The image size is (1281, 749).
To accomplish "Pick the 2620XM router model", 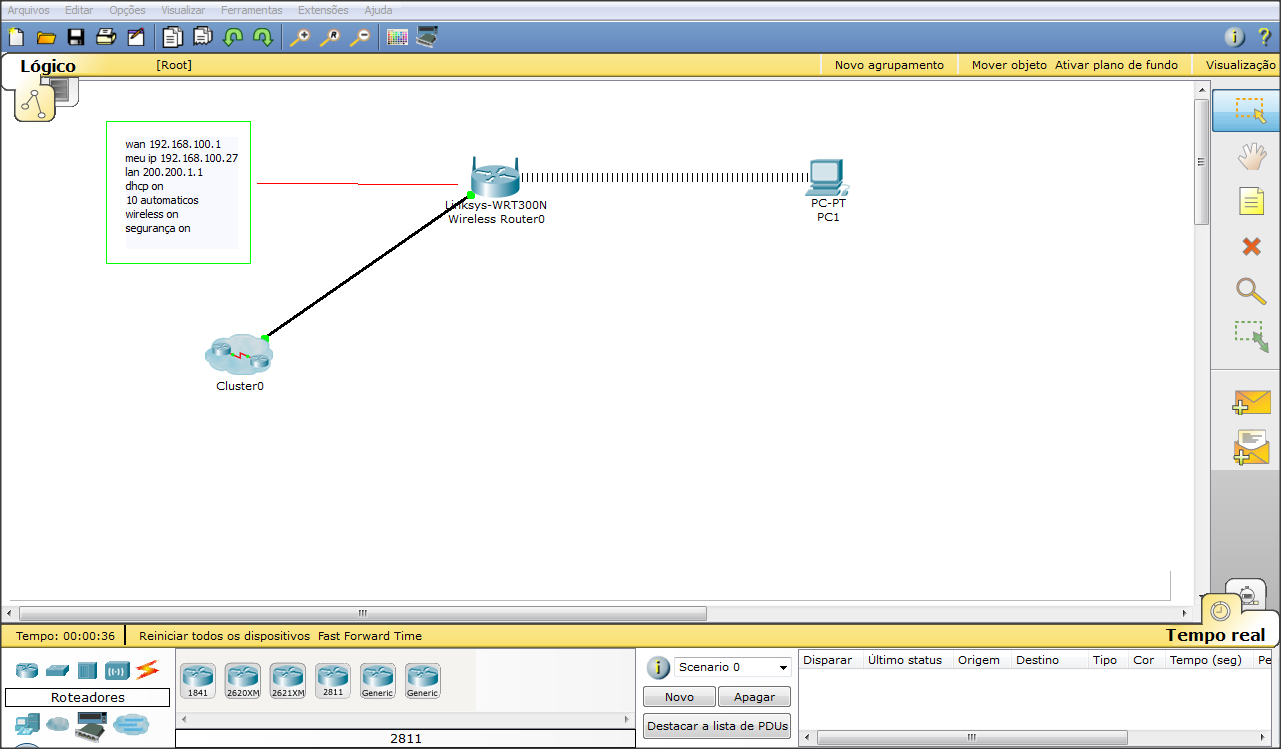I will 242,681.
